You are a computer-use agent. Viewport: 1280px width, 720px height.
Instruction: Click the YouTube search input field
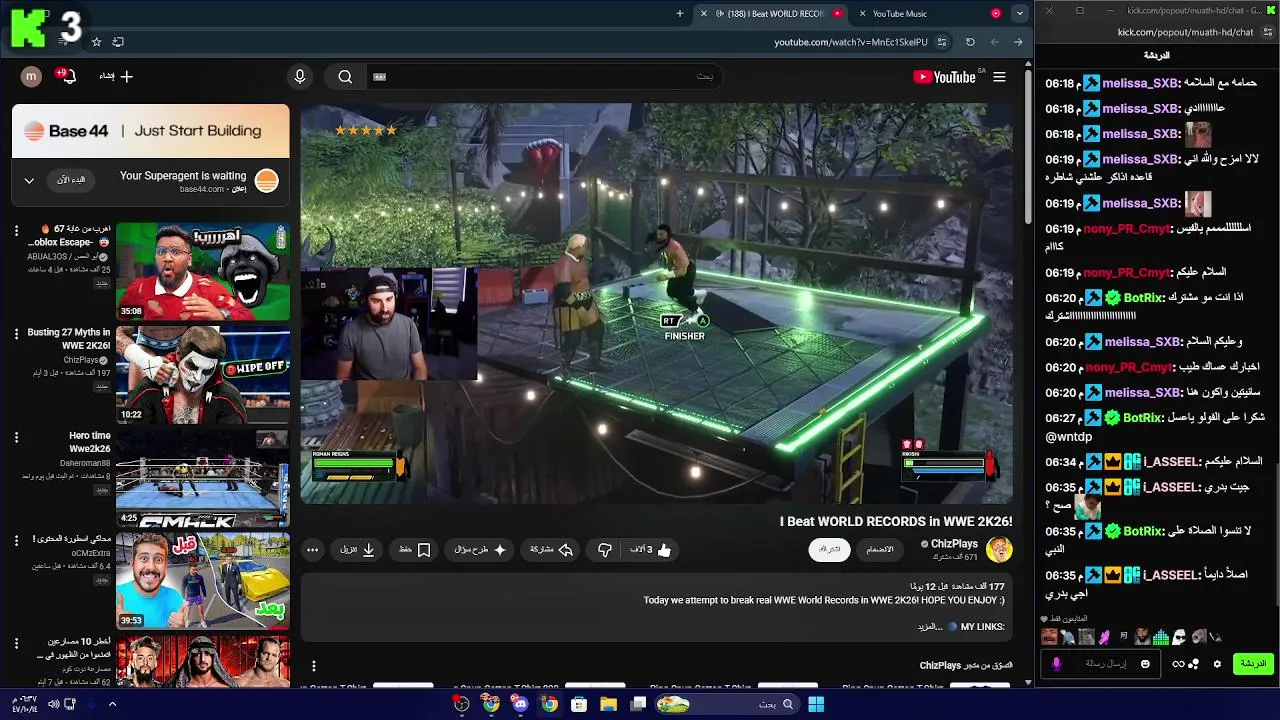tap(543, 76)
